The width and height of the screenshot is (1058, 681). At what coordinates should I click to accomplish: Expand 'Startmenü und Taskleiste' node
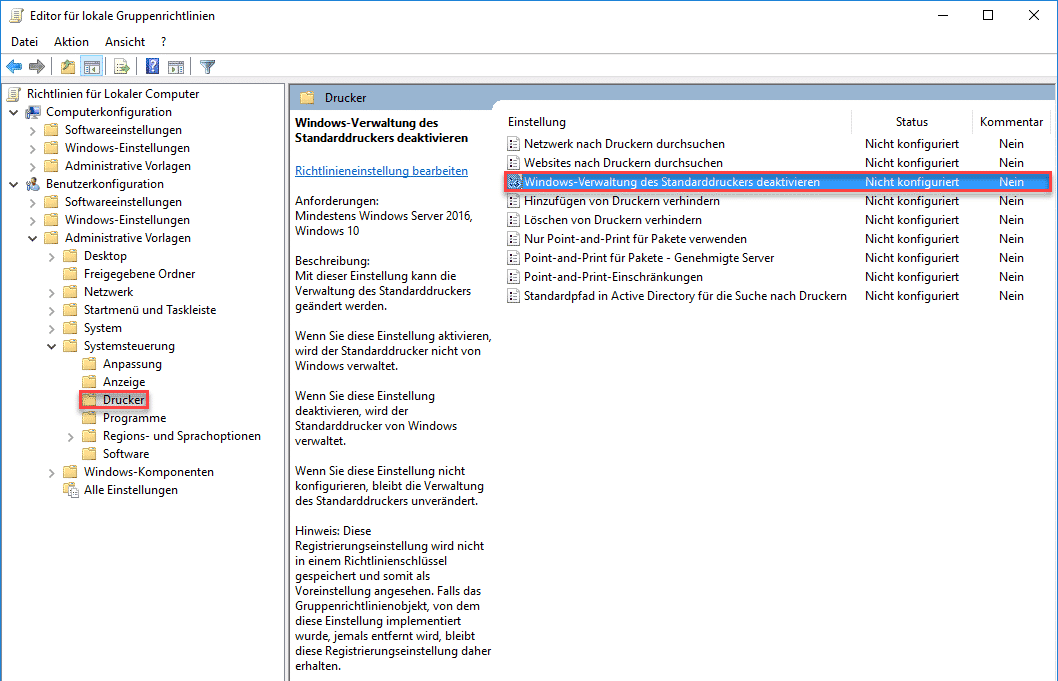click(x=51, y=310)
